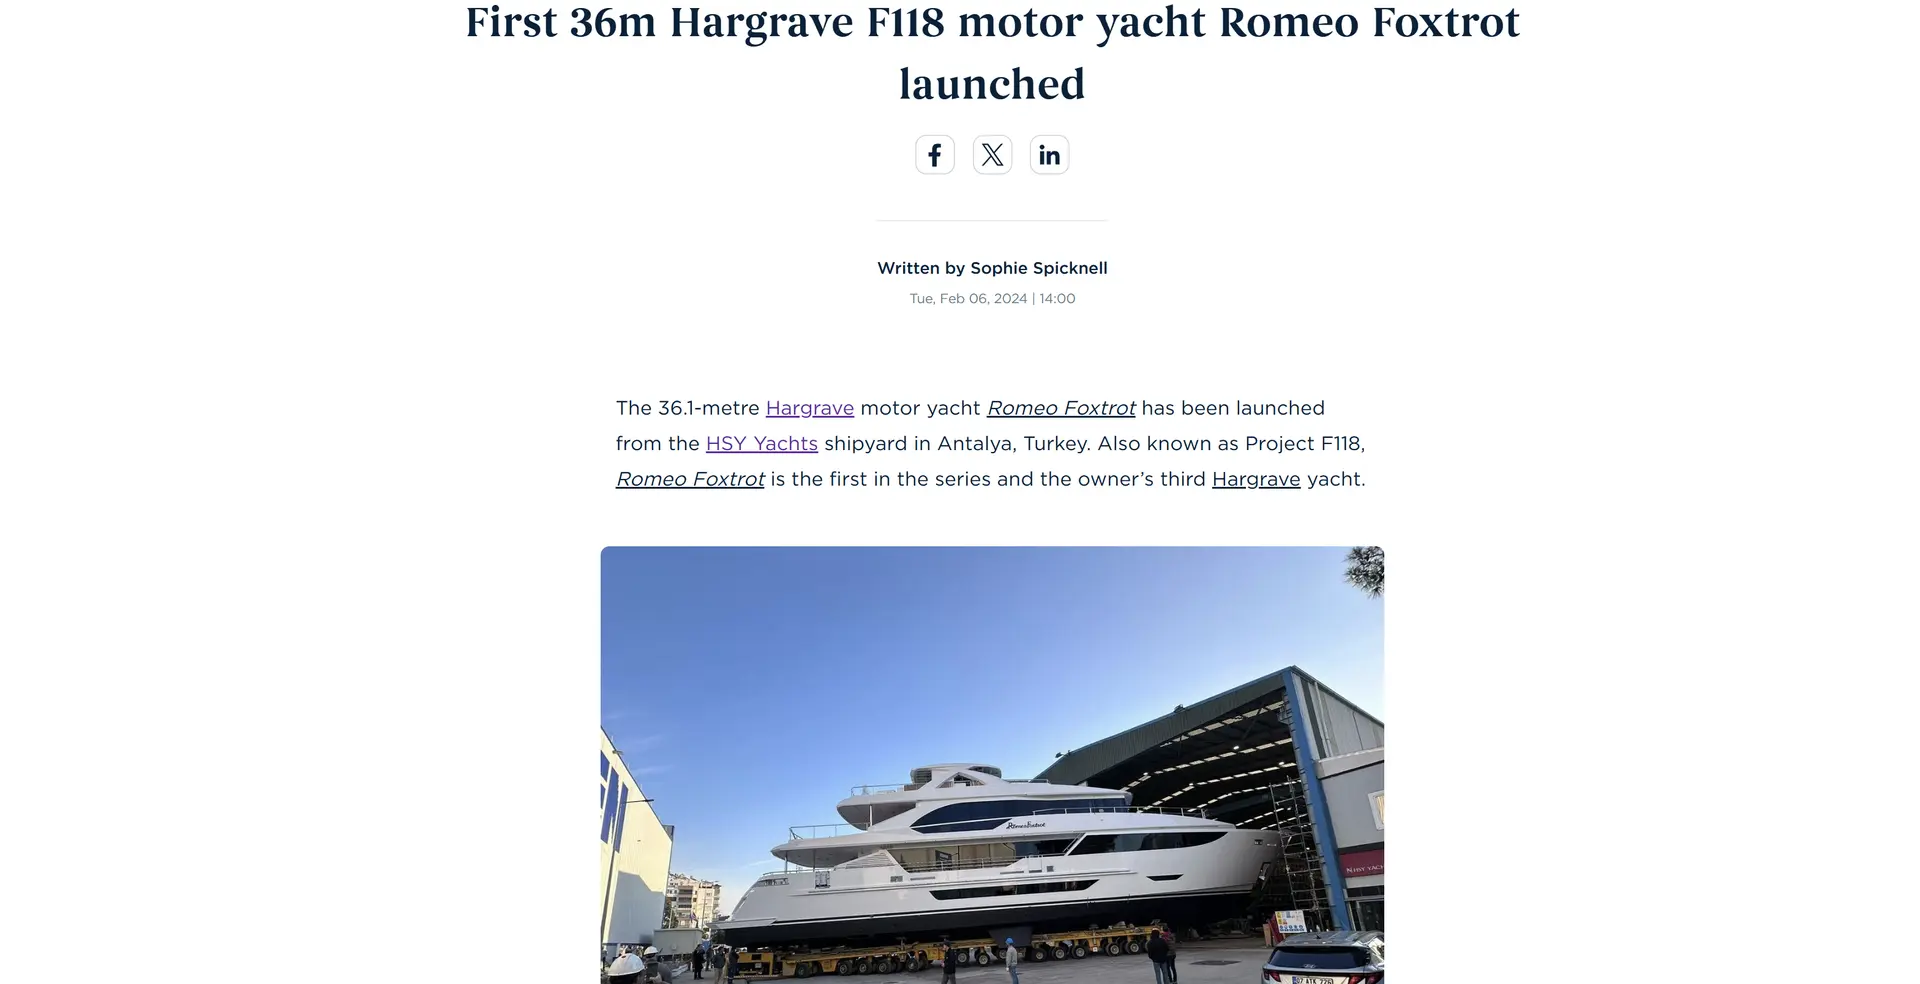Click the article headline about Hargrave F118
Image resolution: width=1920 pixels, height=984 pixels.
(992, 53)
